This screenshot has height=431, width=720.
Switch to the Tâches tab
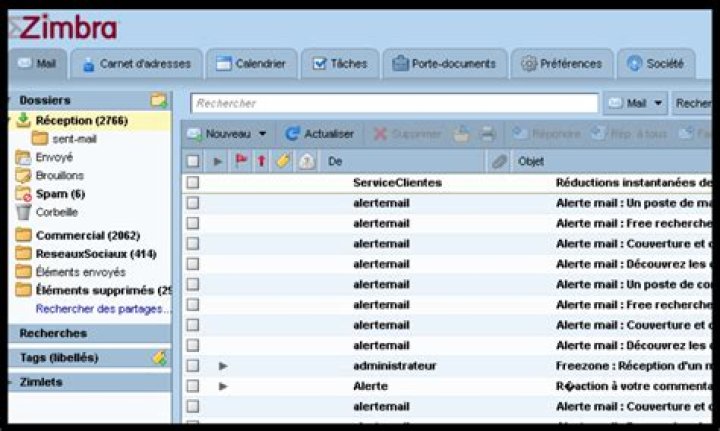pyautogui.click(x=340, y=64)
